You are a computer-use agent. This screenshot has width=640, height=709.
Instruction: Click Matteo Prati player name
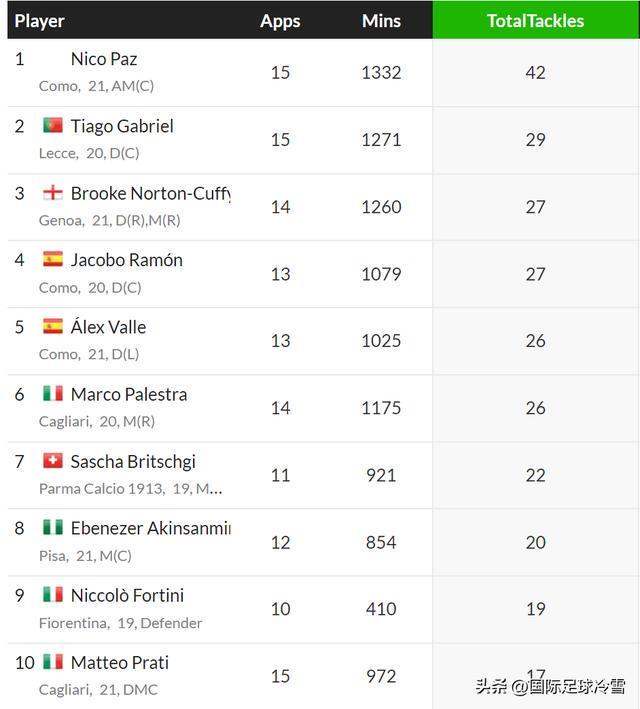[x=119, y=662]
